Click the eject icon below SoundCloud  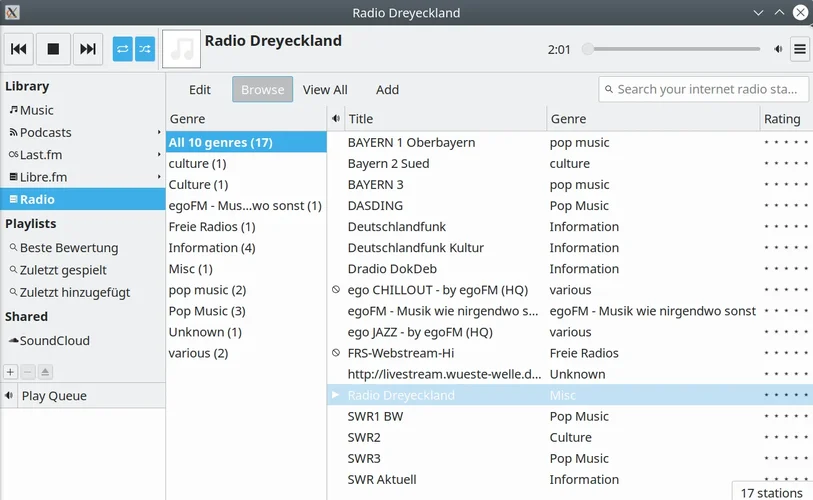pyautogui.click(x=45, y=372)
